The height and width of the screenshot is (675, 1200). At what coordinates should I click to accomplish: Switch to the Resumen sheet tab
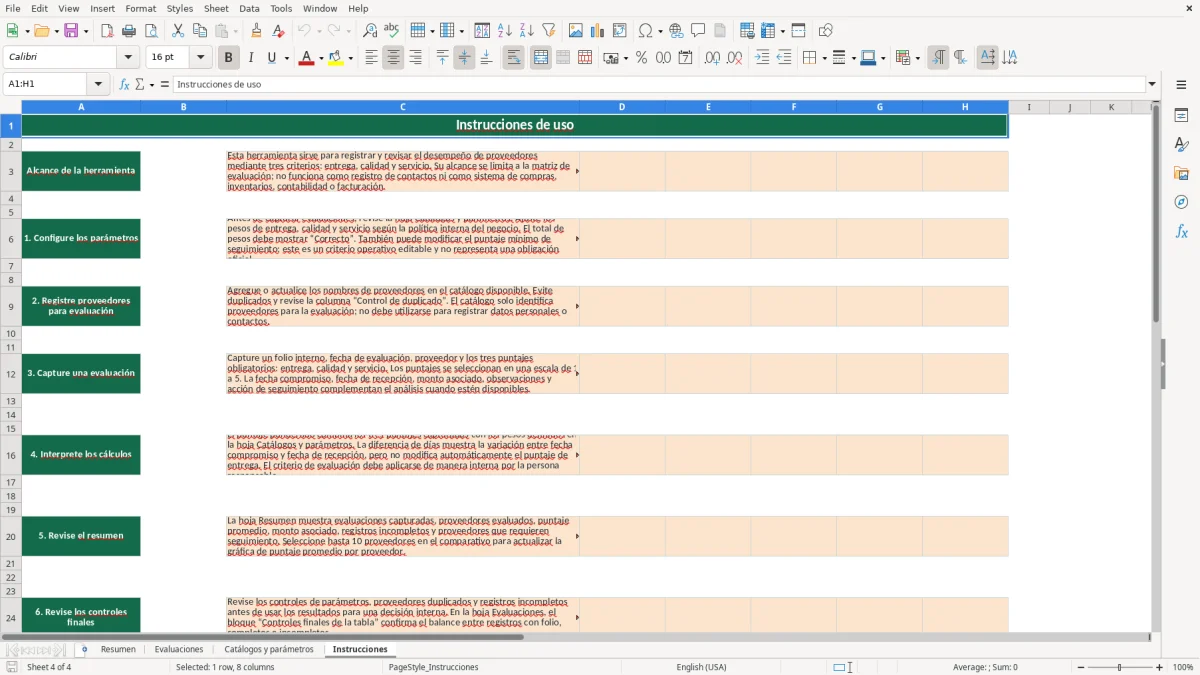118,649
